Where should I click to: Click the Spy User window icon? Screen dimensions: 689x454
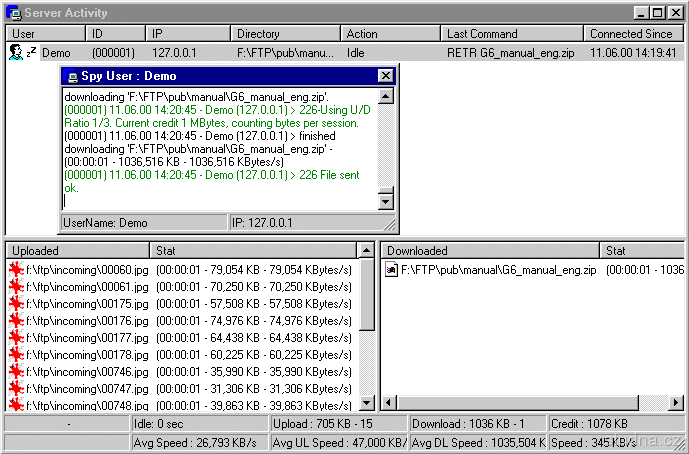tap(71, 76)
